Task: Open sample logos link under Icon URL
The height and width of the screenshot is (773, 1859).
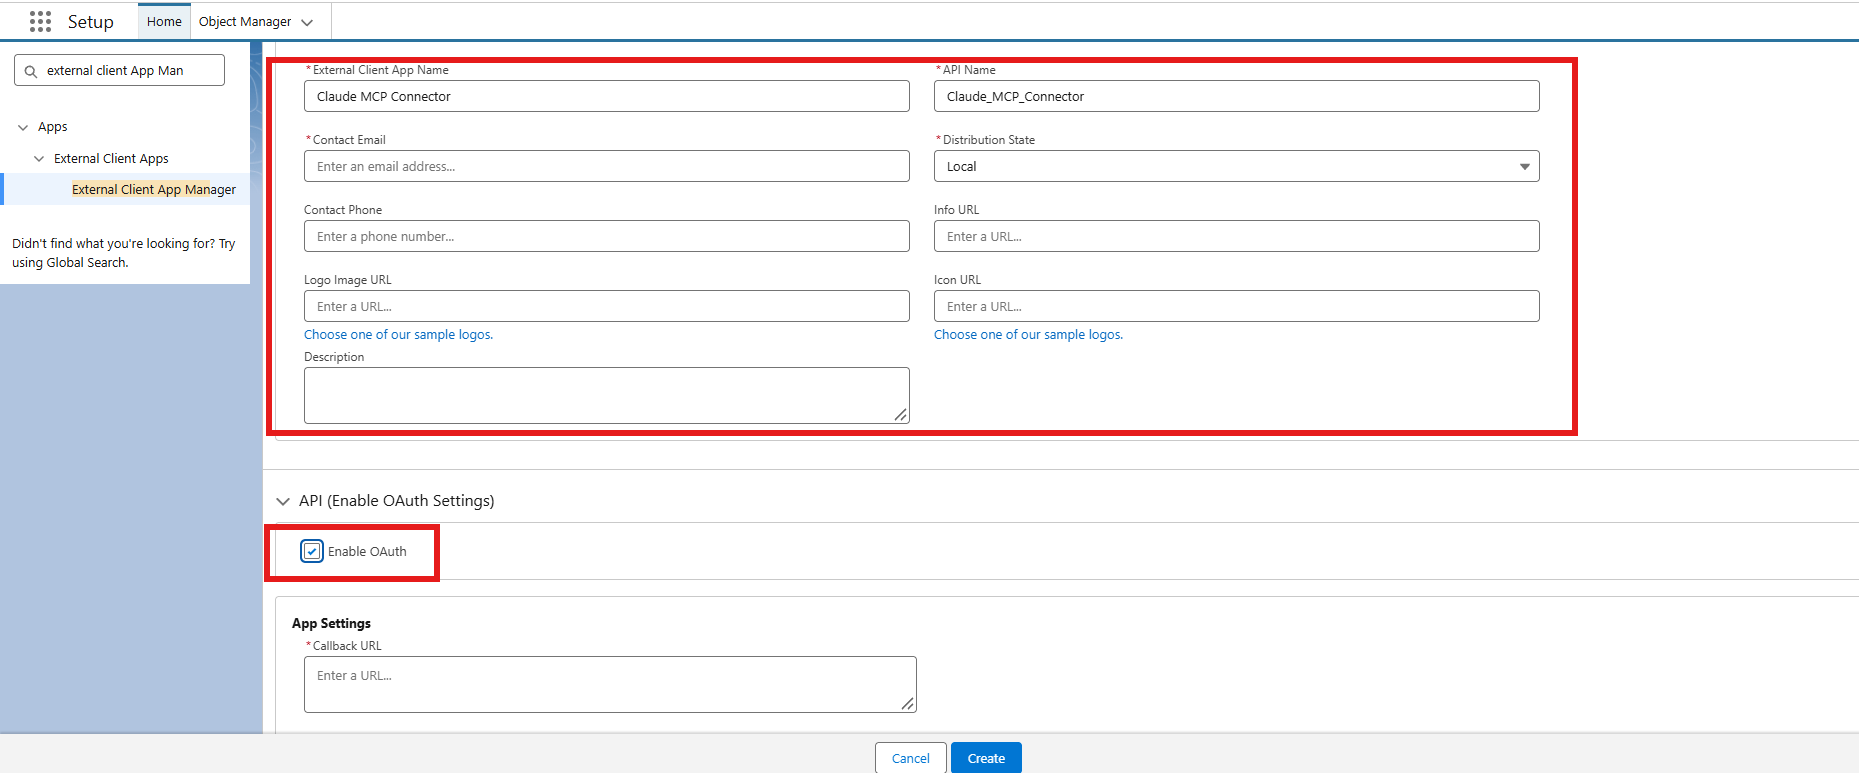Action: click(1028, 335)
